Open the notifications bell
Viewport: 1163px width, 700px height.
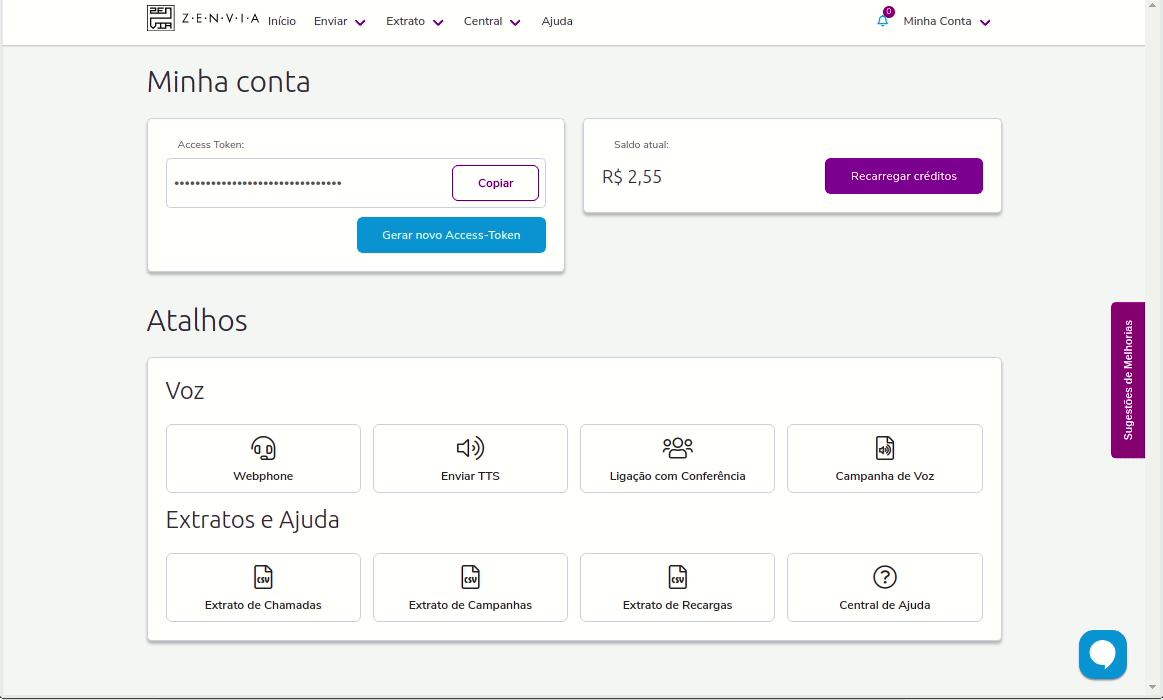[883, 21]
